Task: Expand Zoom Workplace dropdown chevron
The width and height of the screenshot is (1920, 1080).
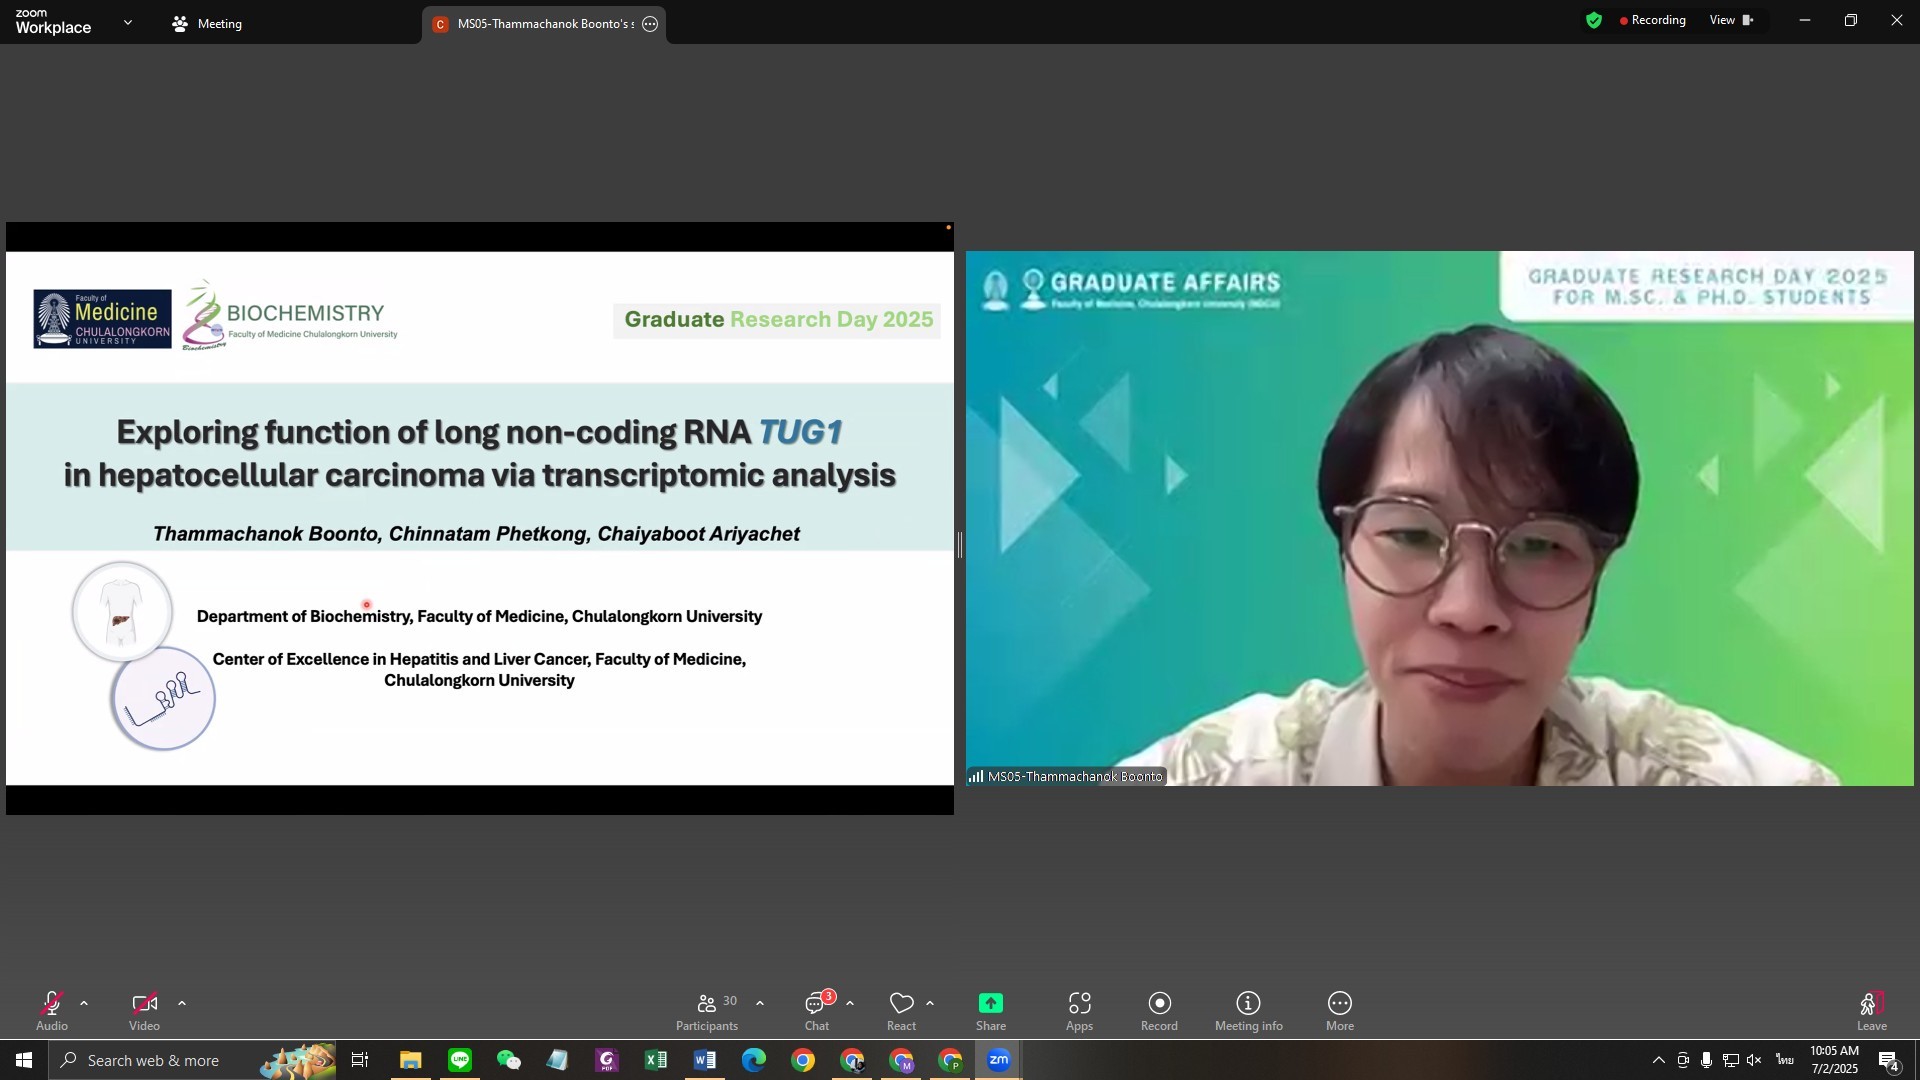Action: coord(127,22)
